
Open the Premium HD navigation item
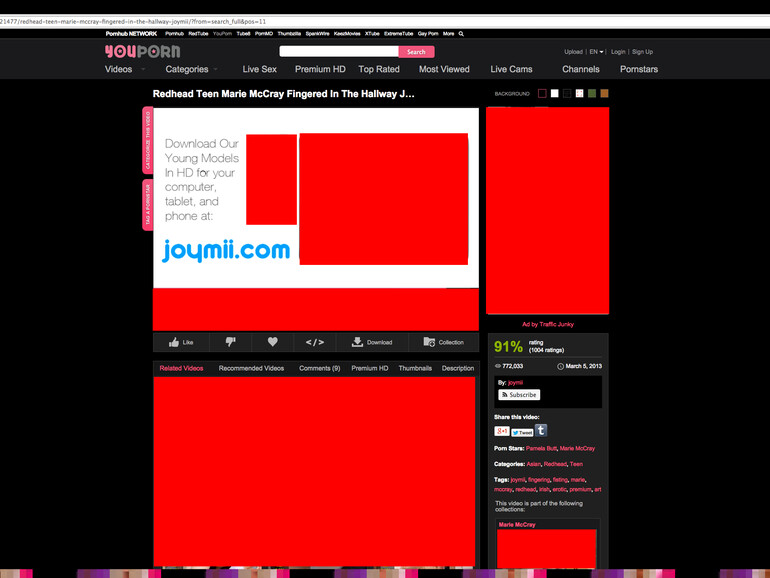[320, 69]
